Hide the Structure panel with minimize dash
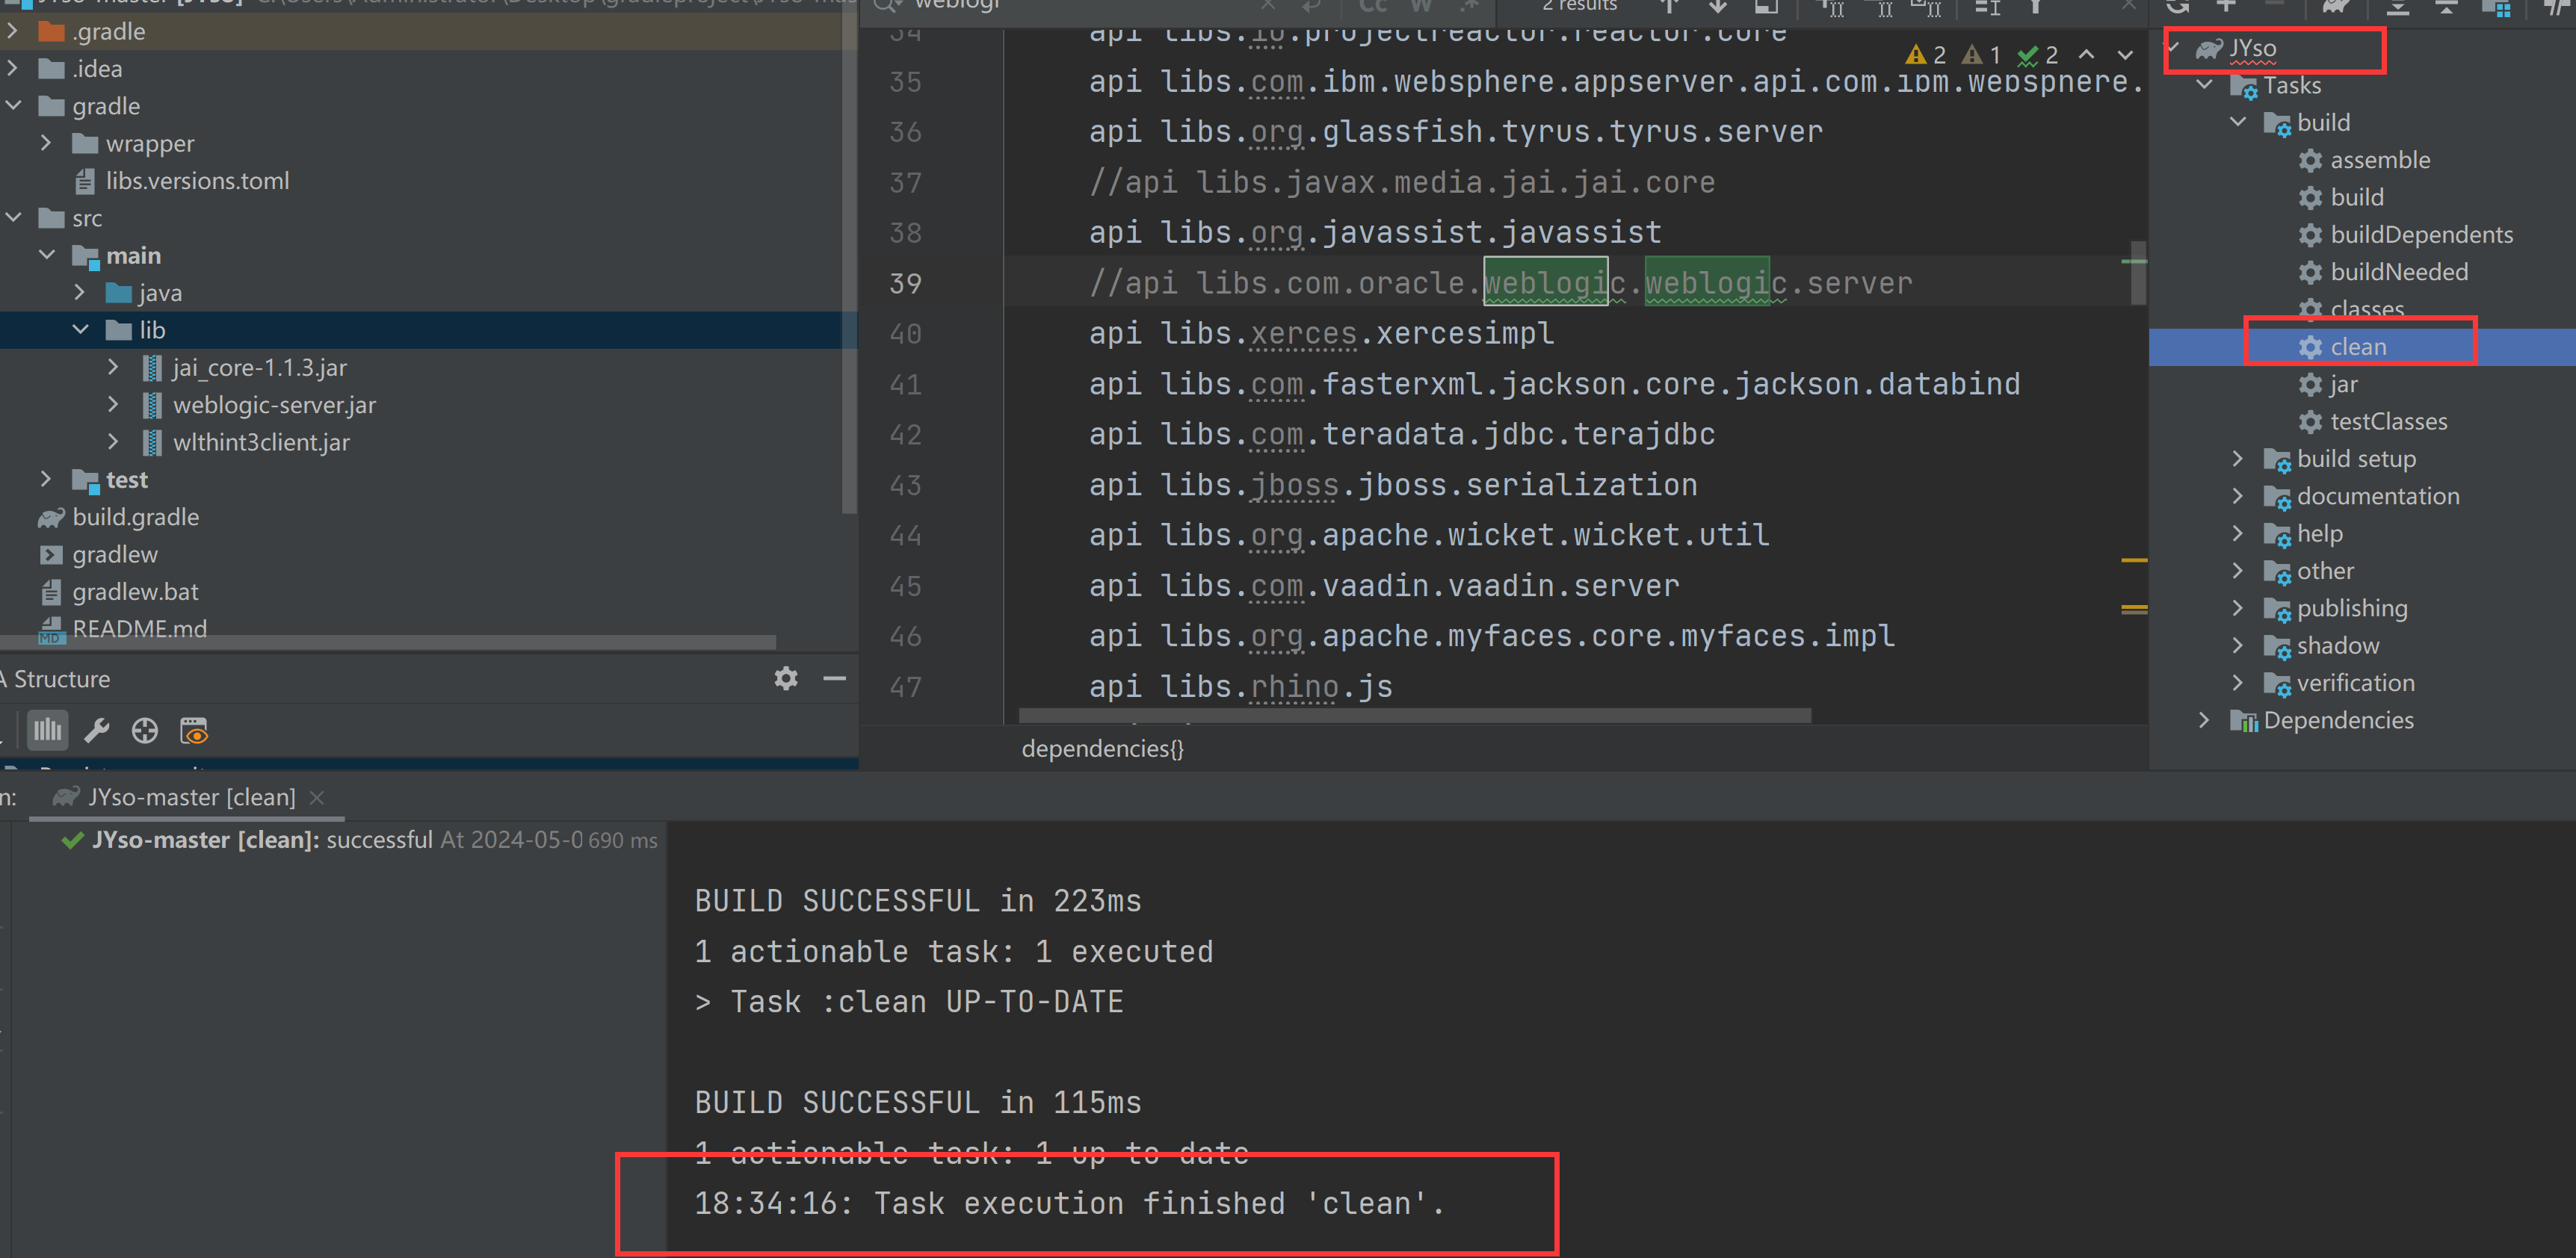 tap(834, 679)
